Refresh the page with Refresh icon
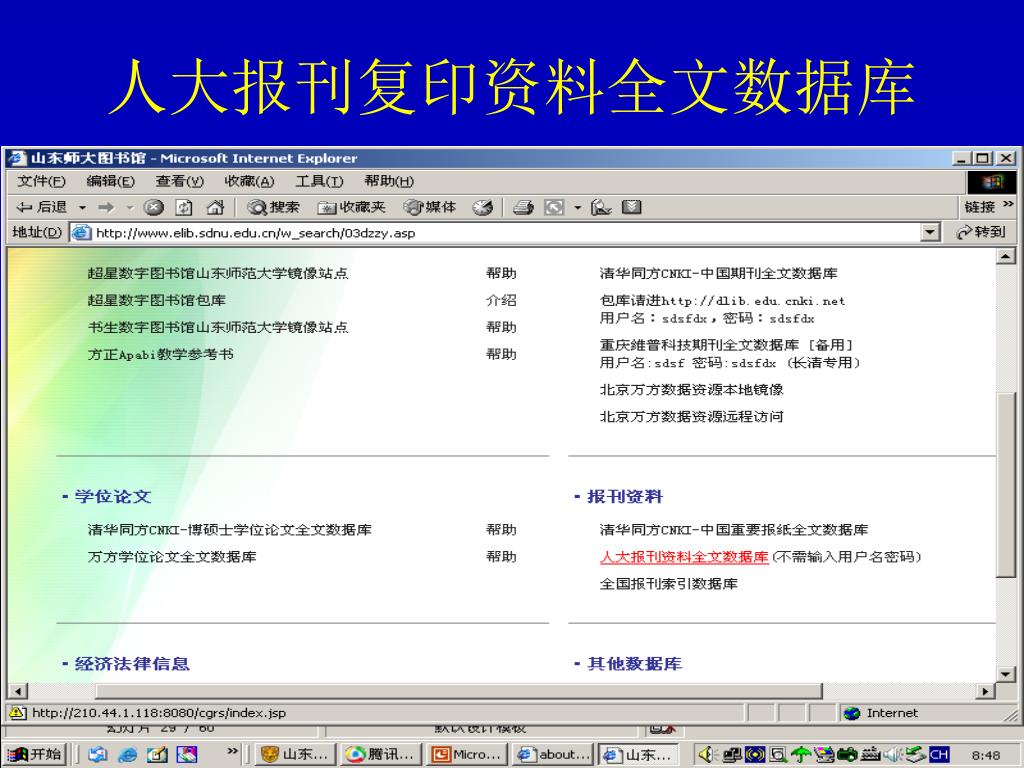Viewport: 1024px width, 768px height. (184, 208)
